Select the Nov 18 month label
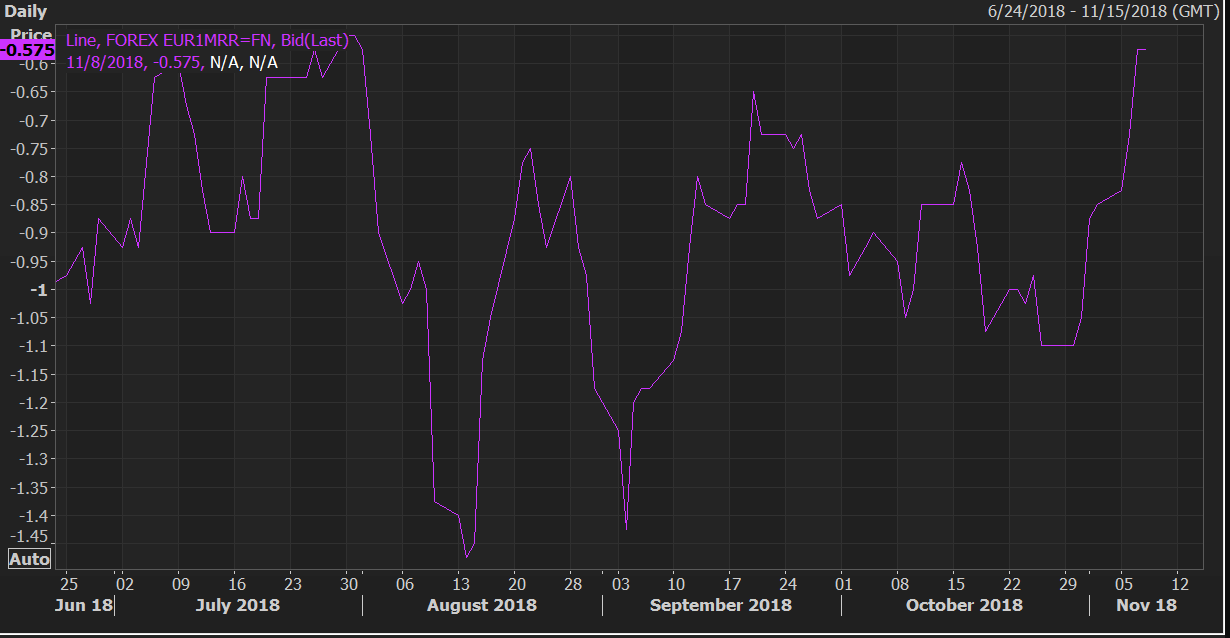Image resolution: width=1230 pixels, height=638 pixels. 1147,605
